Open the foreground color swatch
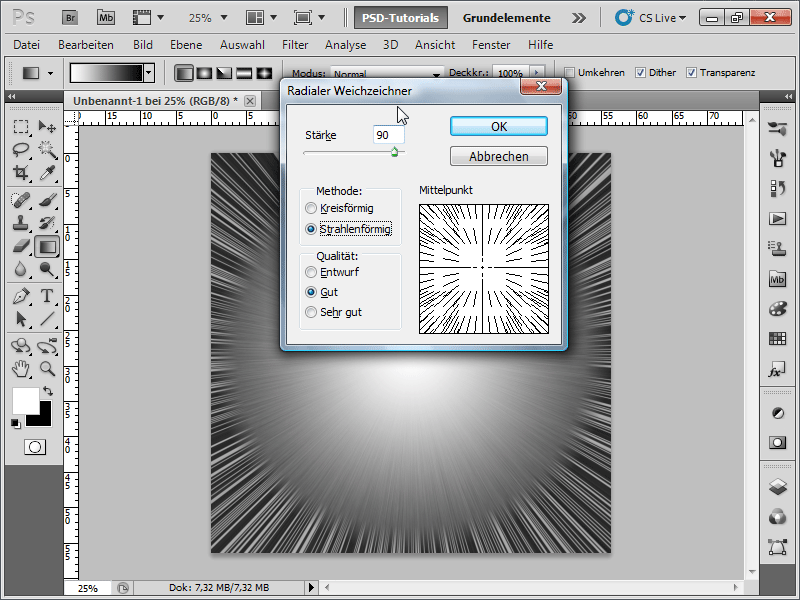This screenshot has height=600, width=800. point(26,401)
